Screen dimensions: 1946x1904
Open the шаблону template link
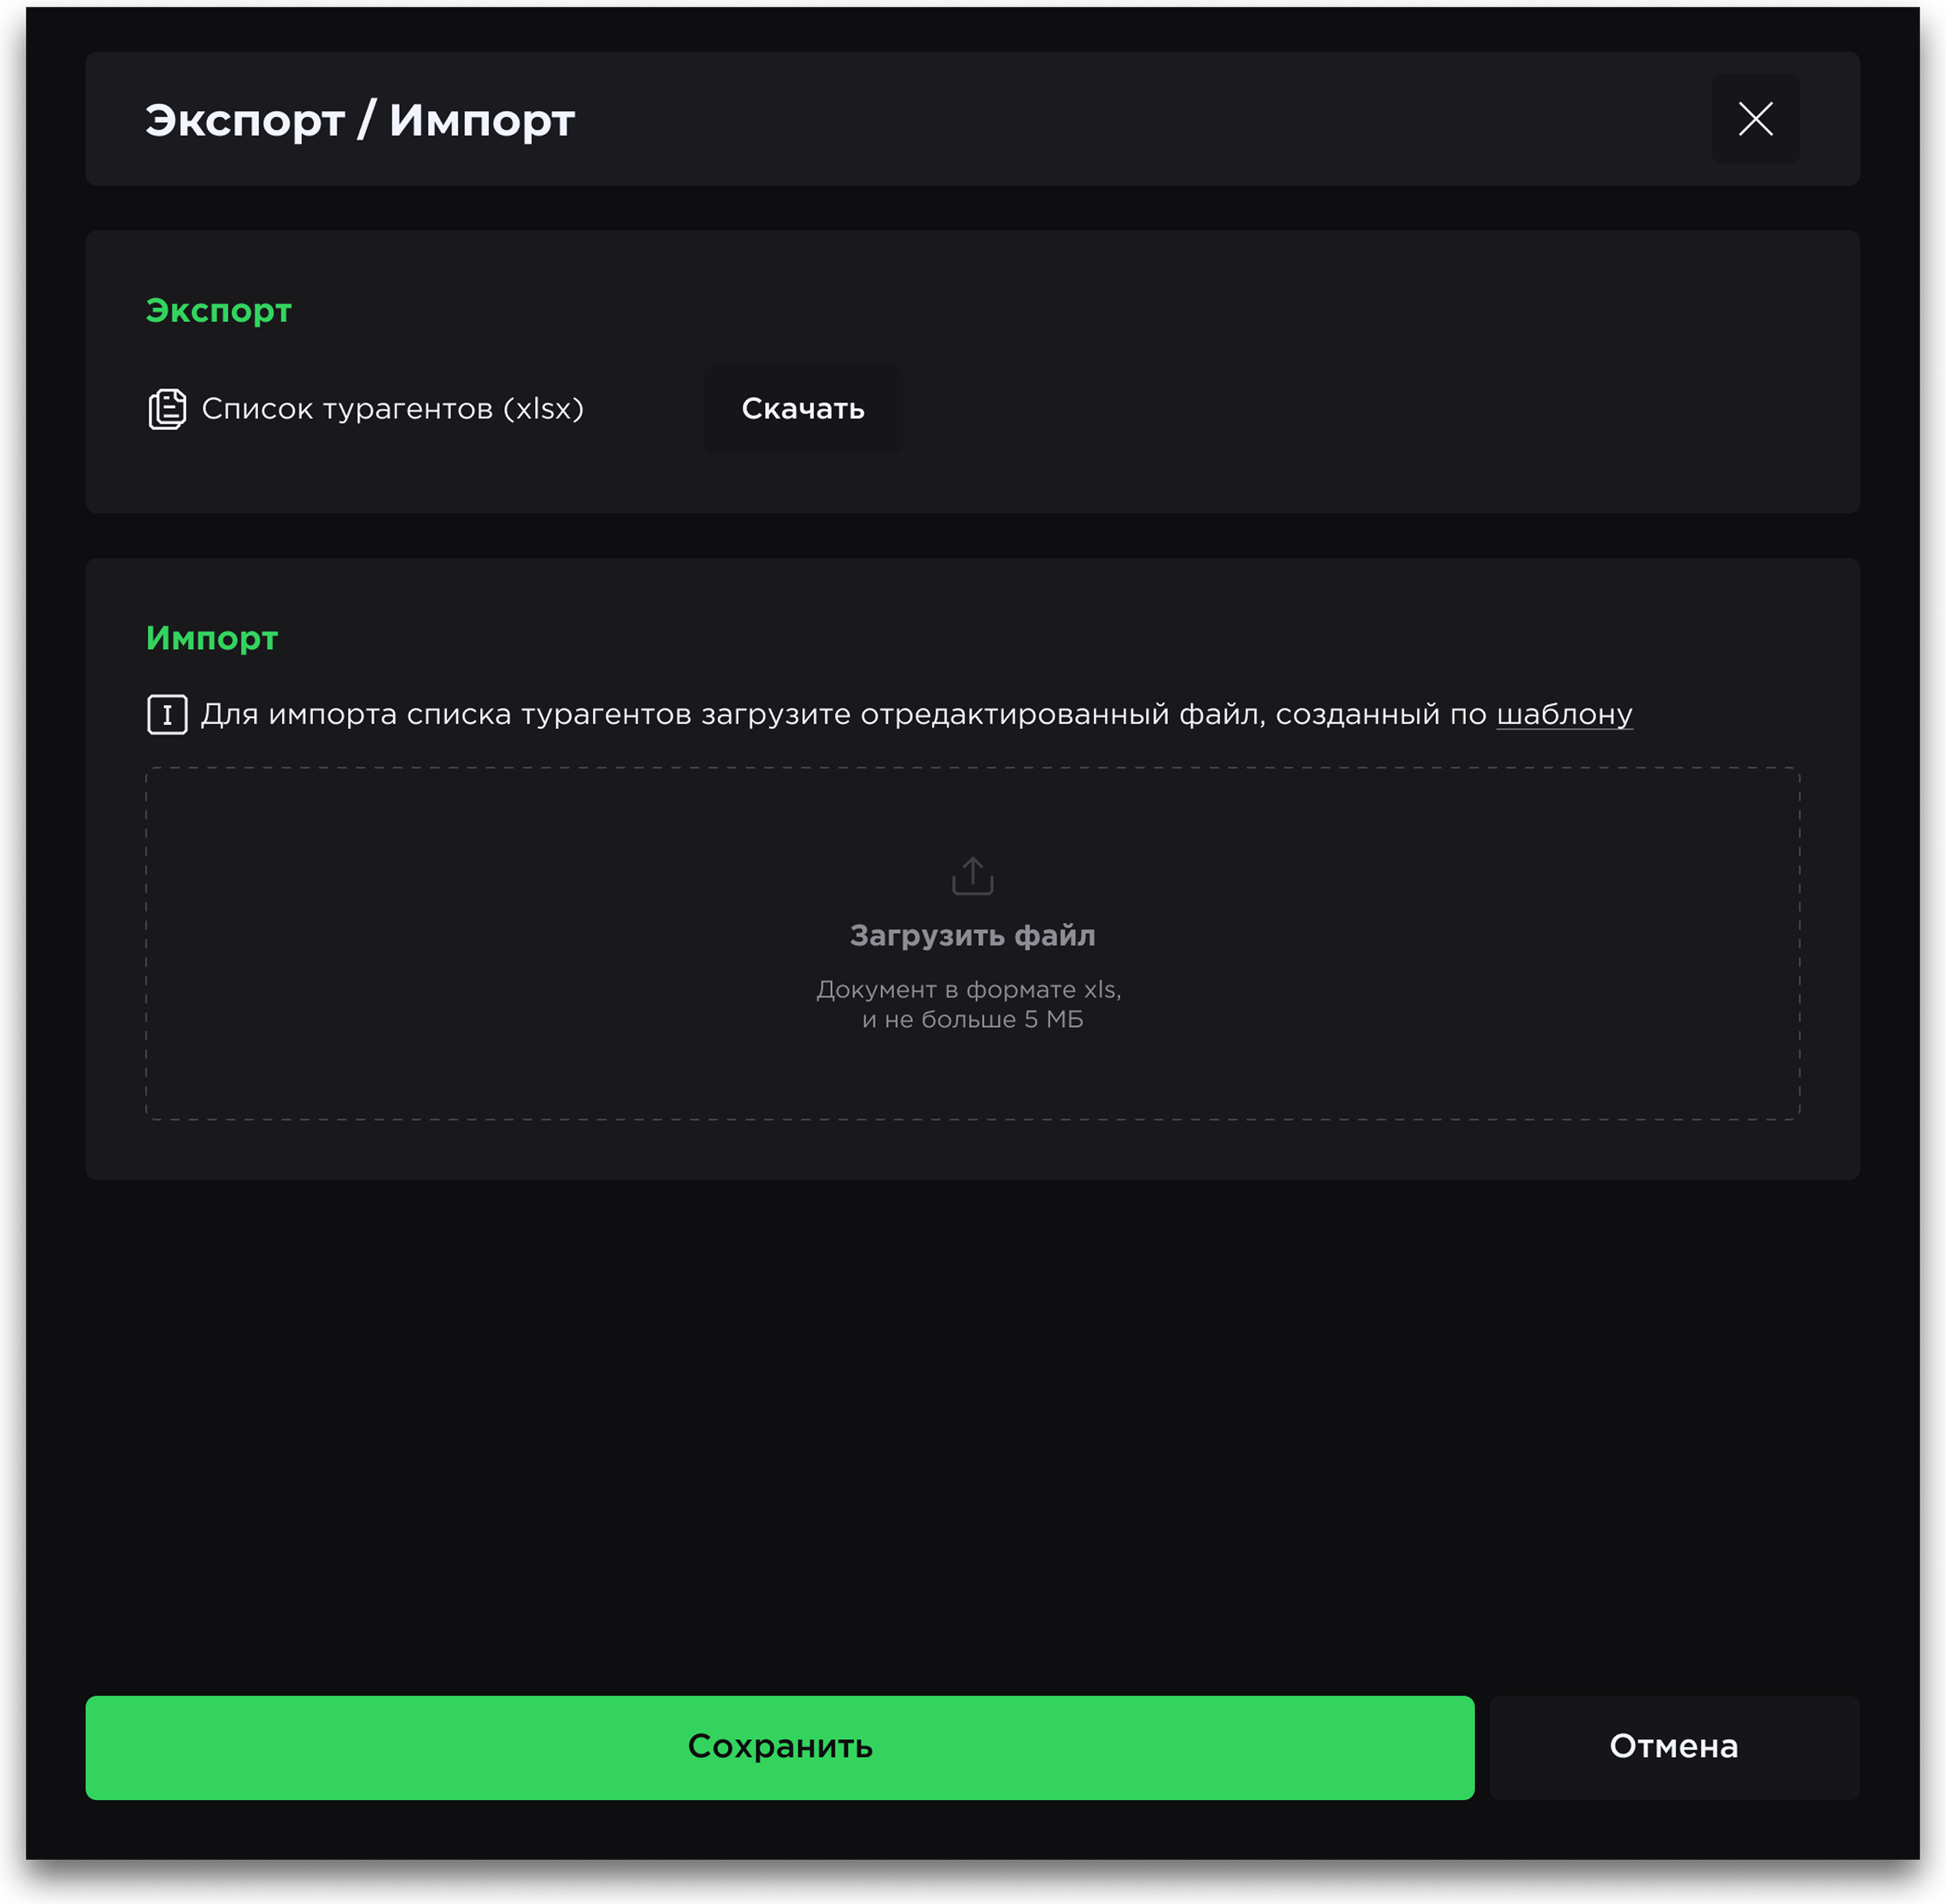click(x=1564, y=714)
